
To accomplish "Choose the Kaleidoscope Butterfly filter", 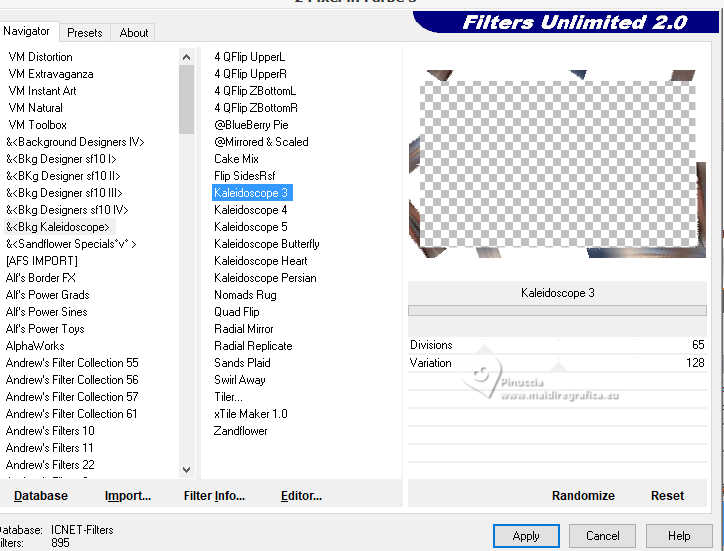I will point(267,244).
